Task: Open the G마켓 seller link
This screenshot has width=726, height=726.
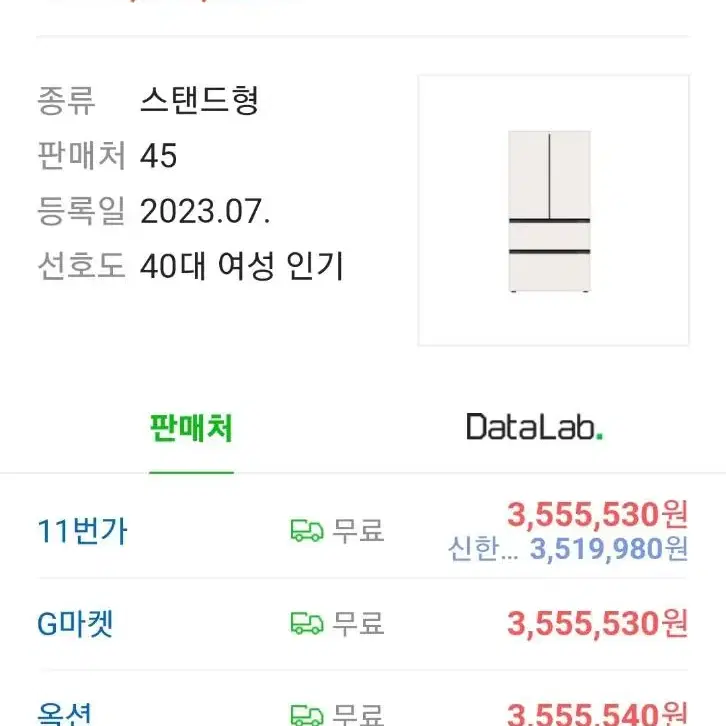Action: (75, 623)
